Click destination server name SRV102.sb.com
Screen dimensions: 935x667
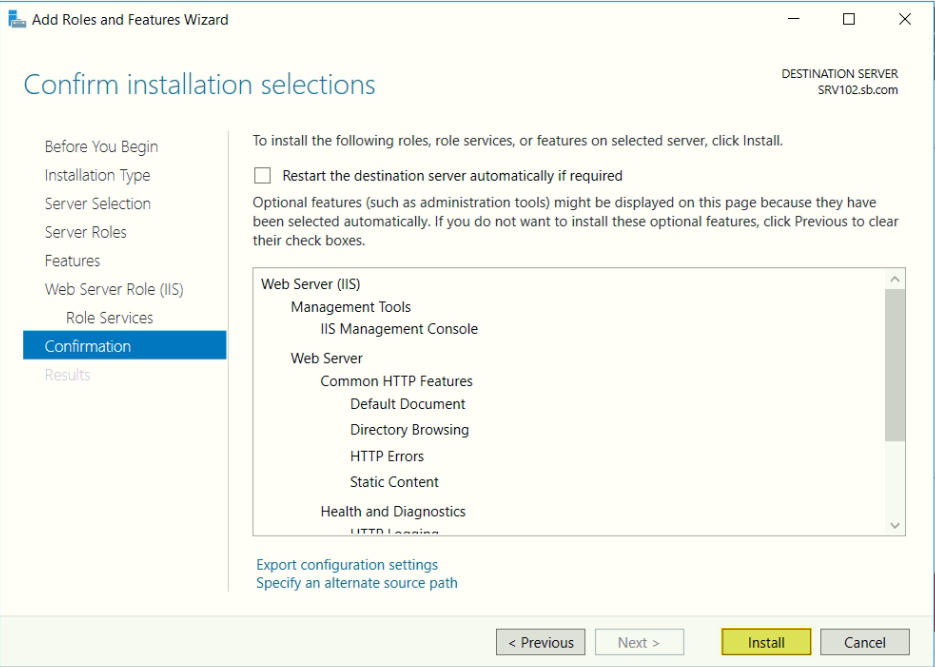click(x=857, y=90)
